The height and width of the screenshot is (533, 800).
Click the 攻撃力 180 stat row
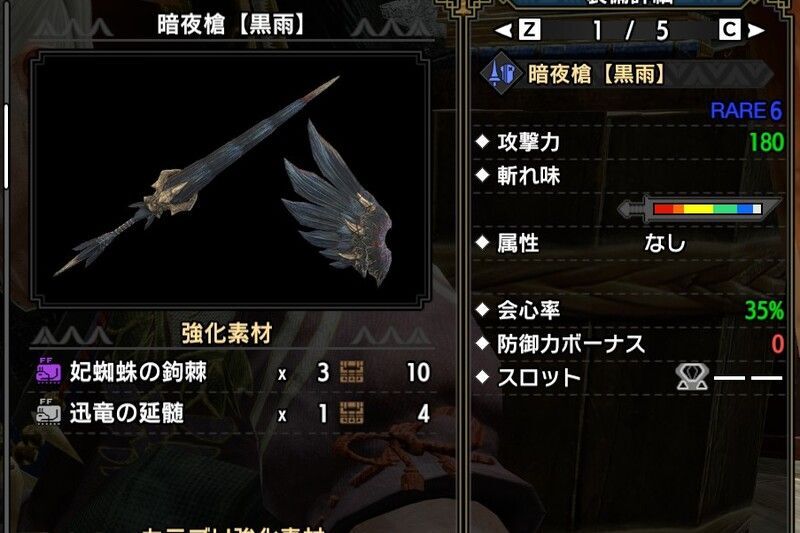click(x=629, y=142)
